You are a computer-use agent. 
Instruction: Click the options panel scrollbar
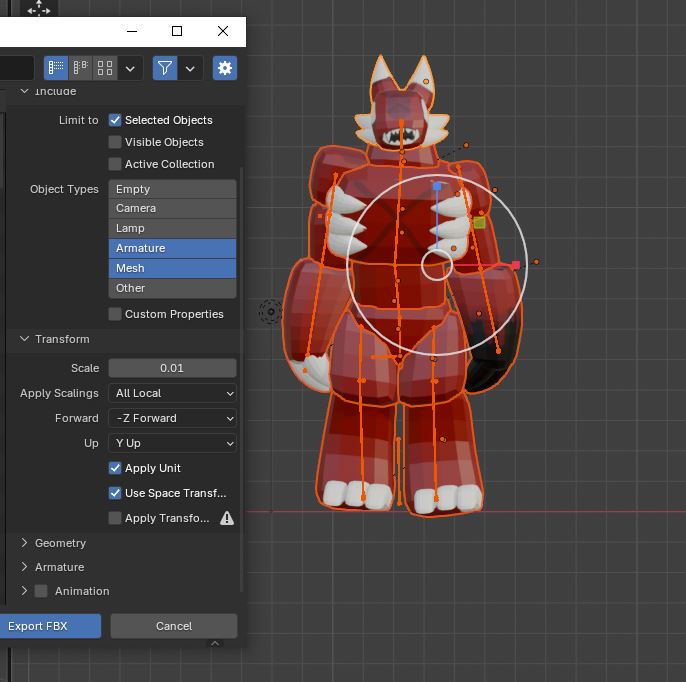click(242, 379)
